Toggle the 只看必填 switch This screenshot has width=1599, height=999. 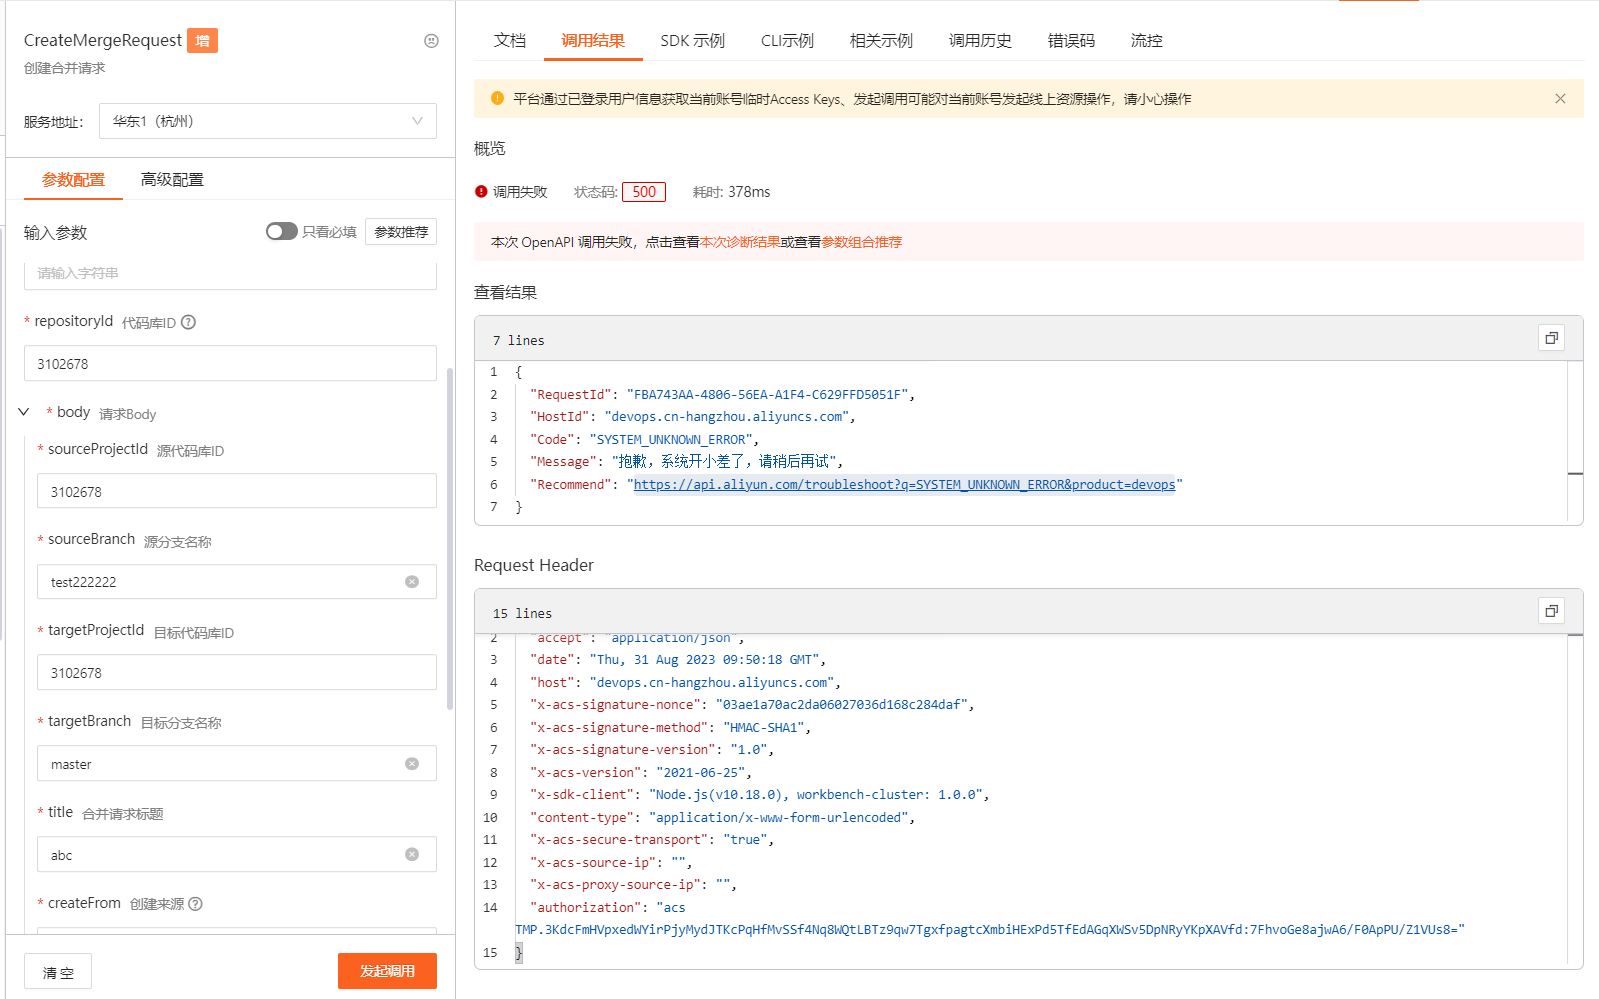(x=281, y=231)
